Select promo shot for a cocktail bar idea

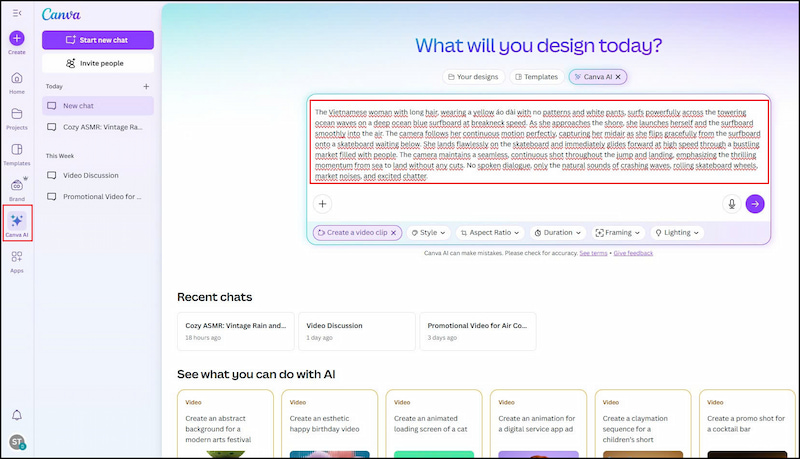click(x=747, y=423)
